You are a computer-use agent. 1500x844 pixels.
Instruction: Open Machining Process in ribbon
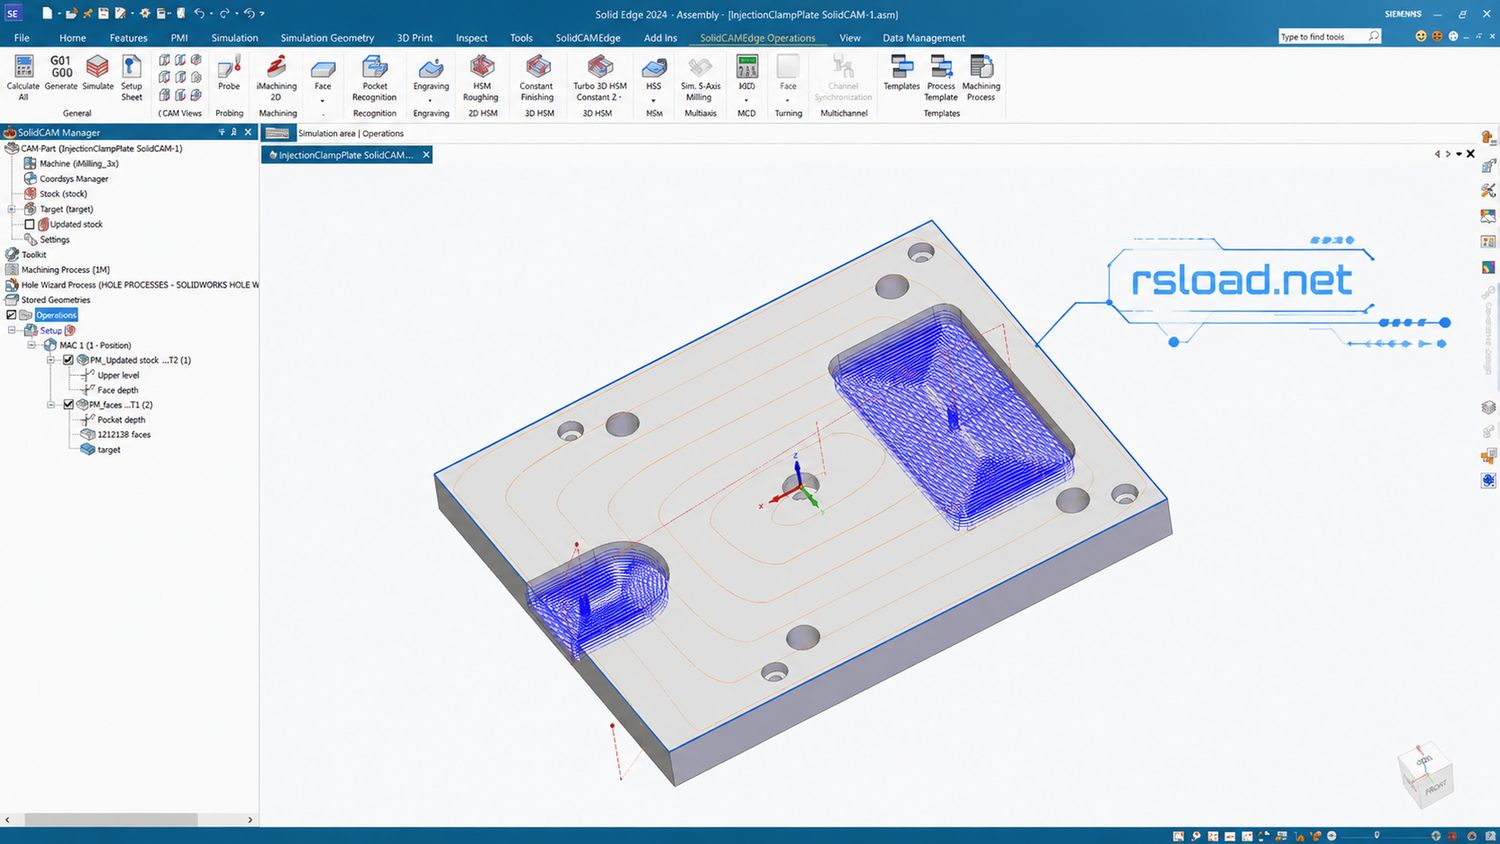tap(981, 77)
